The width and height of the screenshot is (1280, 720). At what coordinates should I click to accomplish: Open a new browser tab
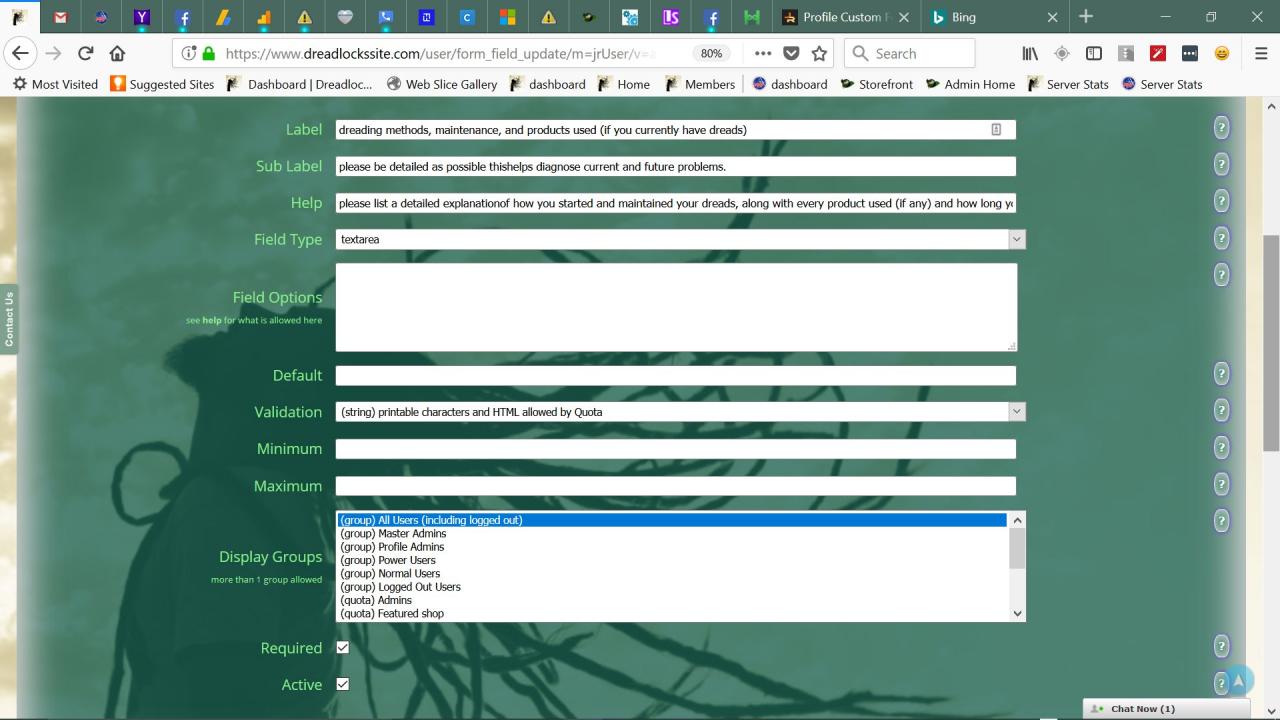pyautogui.click(x=1086, y=17)
